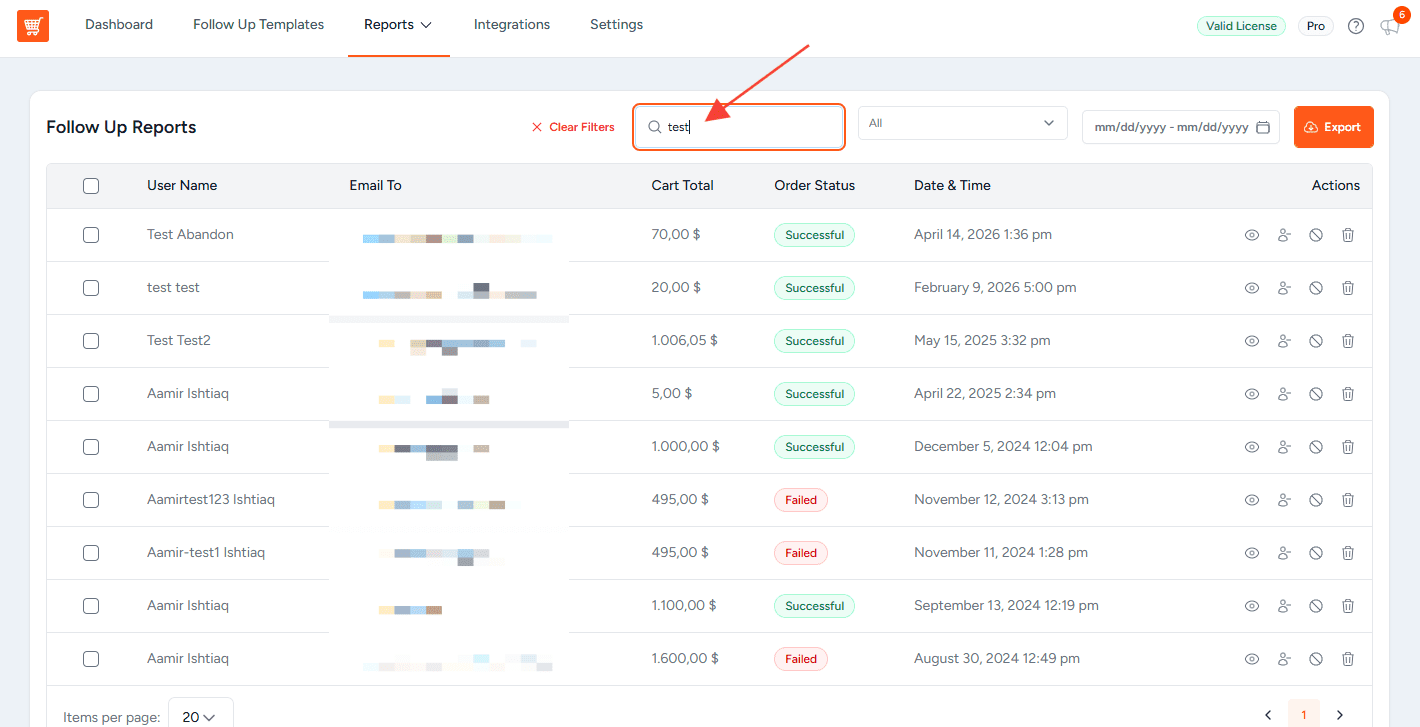1420x727 pixels.
Task: Check the Test Abandon row checkbox
Action: 91,235
